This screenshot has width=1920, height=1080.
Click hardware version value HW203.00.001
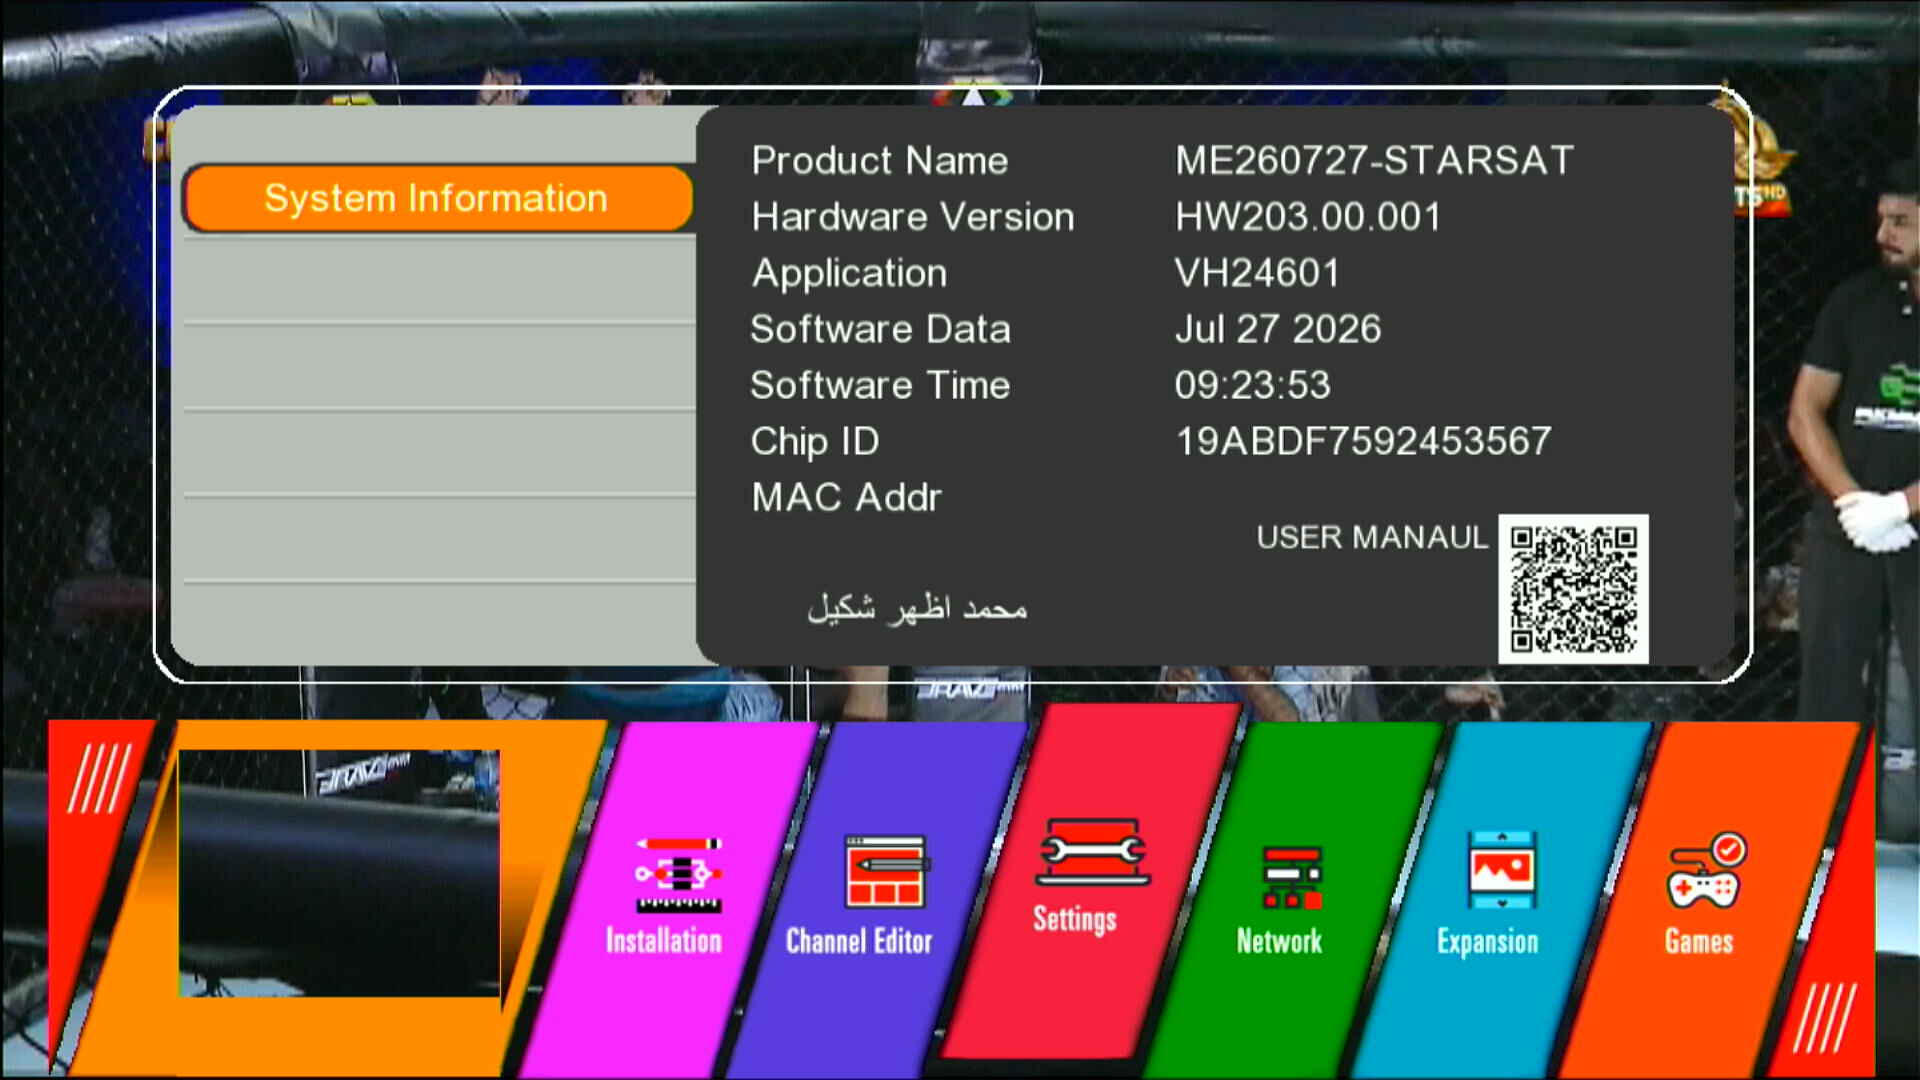(1308, 217)
